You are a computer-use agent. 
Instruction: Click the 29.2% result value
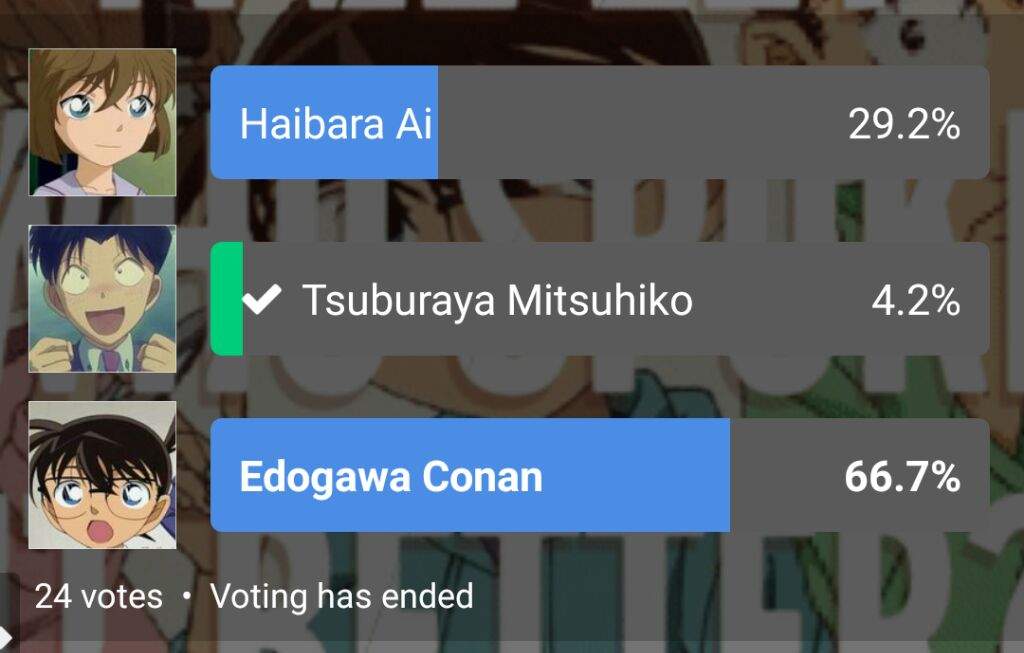[904, 124]
